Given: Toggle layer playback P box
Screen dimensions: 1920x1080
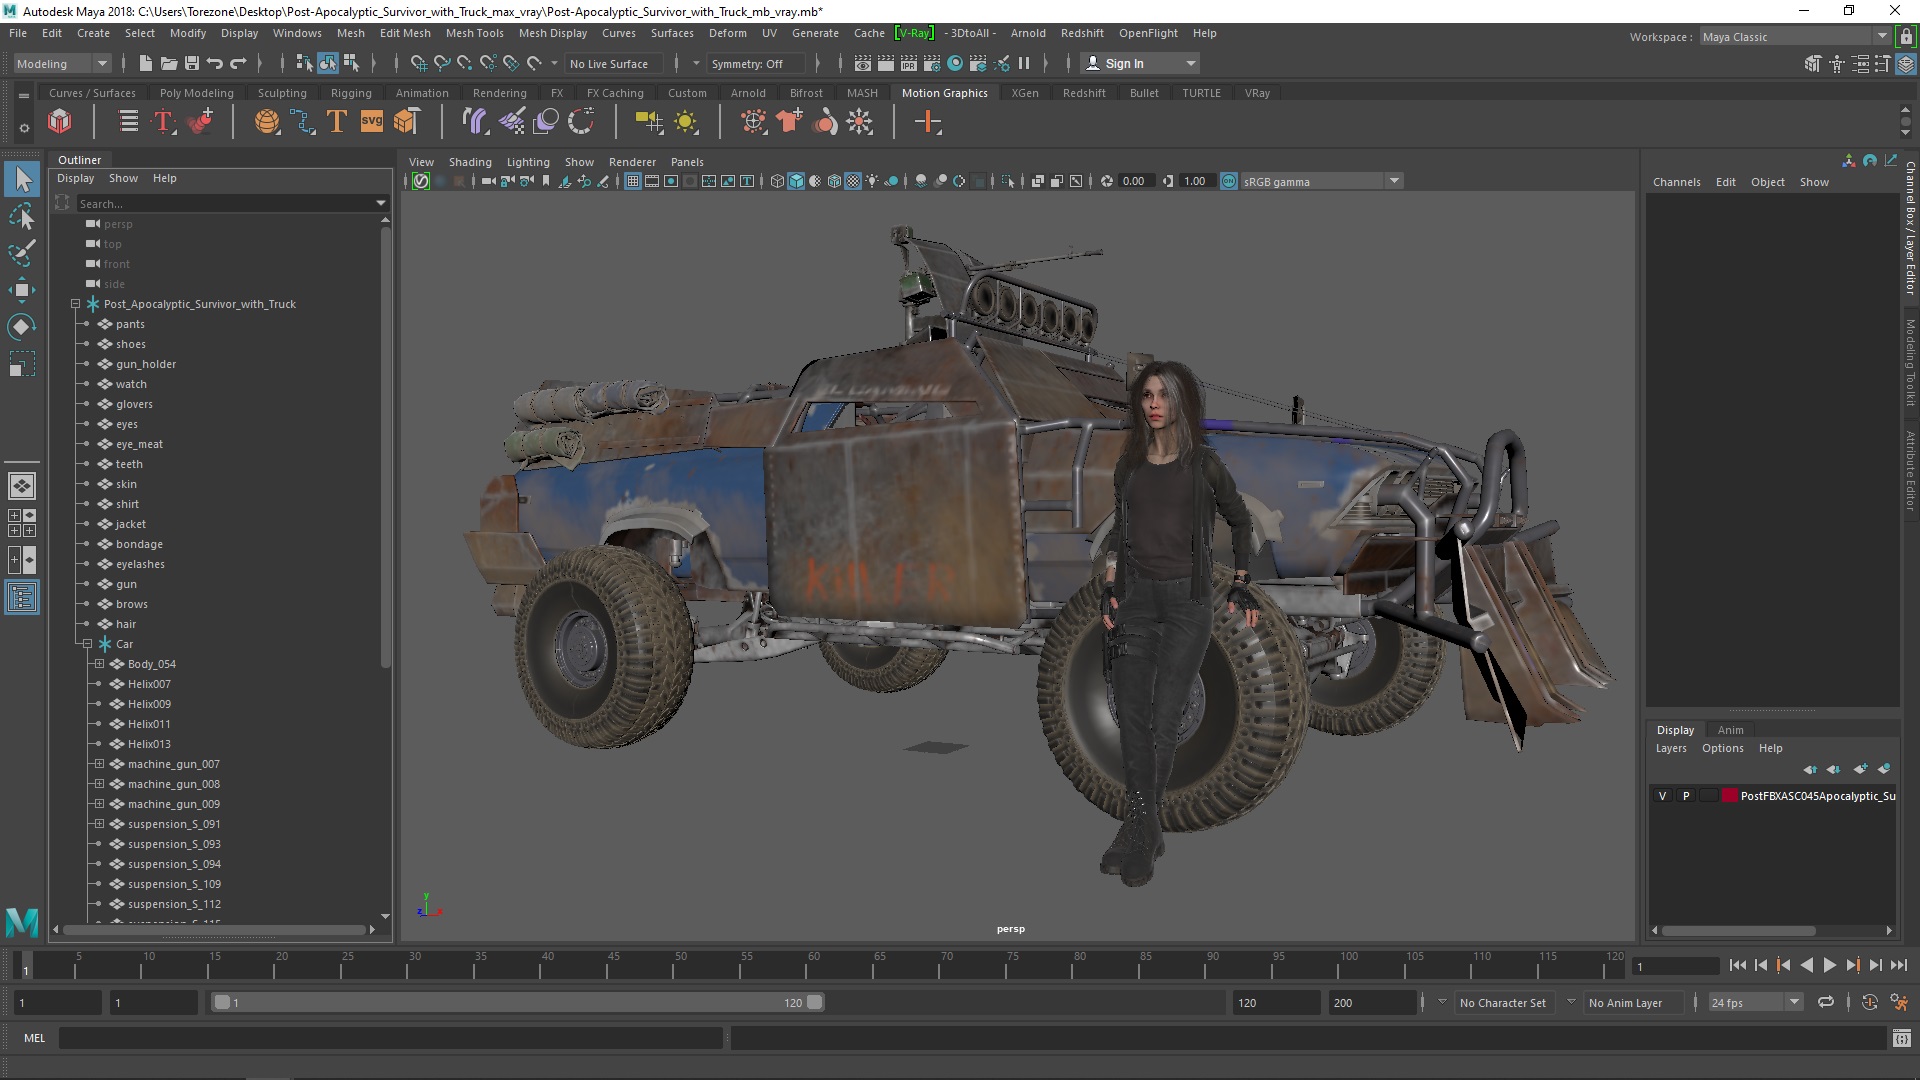Looking at the screenshot, I should [1686, 796].
